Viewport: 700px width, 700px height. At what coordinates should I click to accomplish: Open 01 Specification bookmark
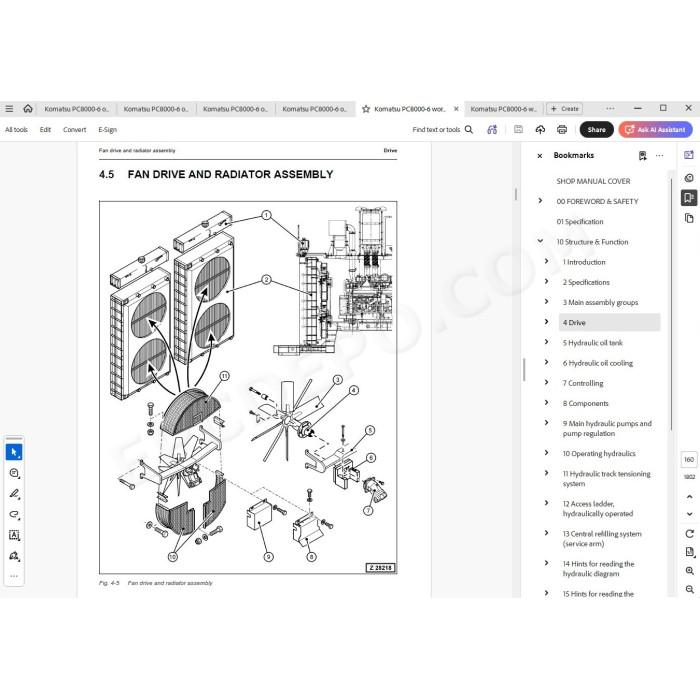pos(579,221)
